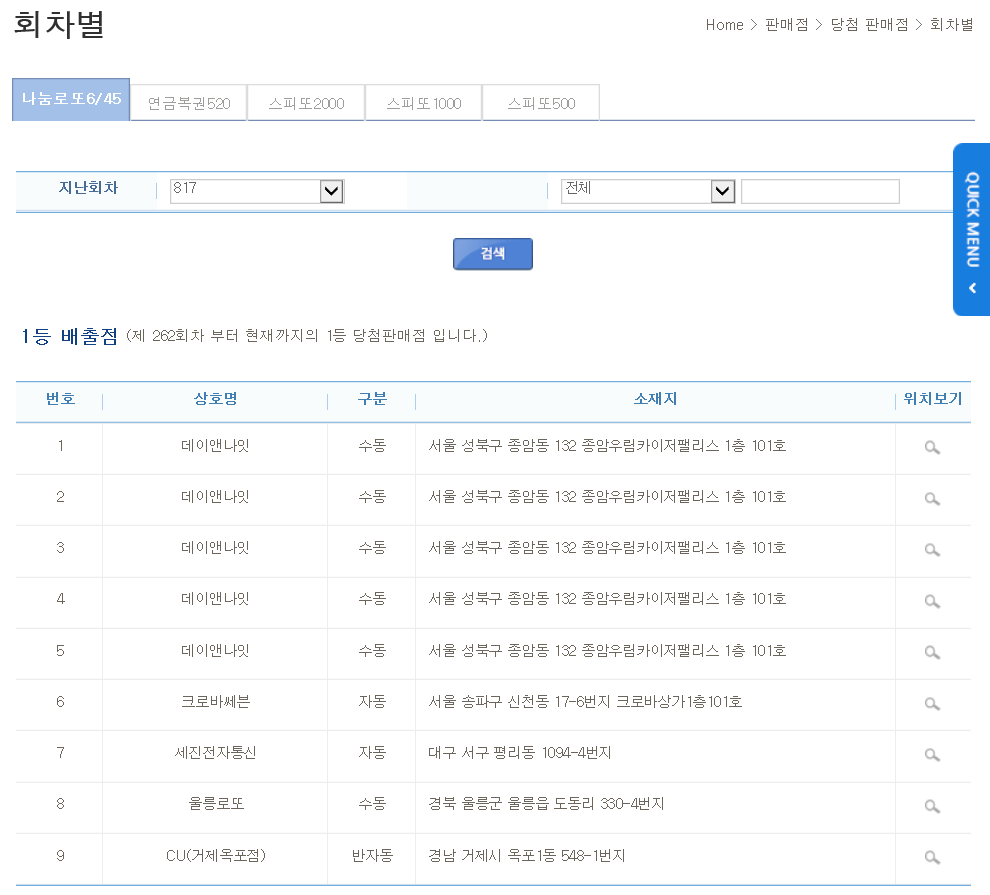This screenshot has width=990, height=895.
Task: Click magnifier icon on row number 5
Action: 932,653
